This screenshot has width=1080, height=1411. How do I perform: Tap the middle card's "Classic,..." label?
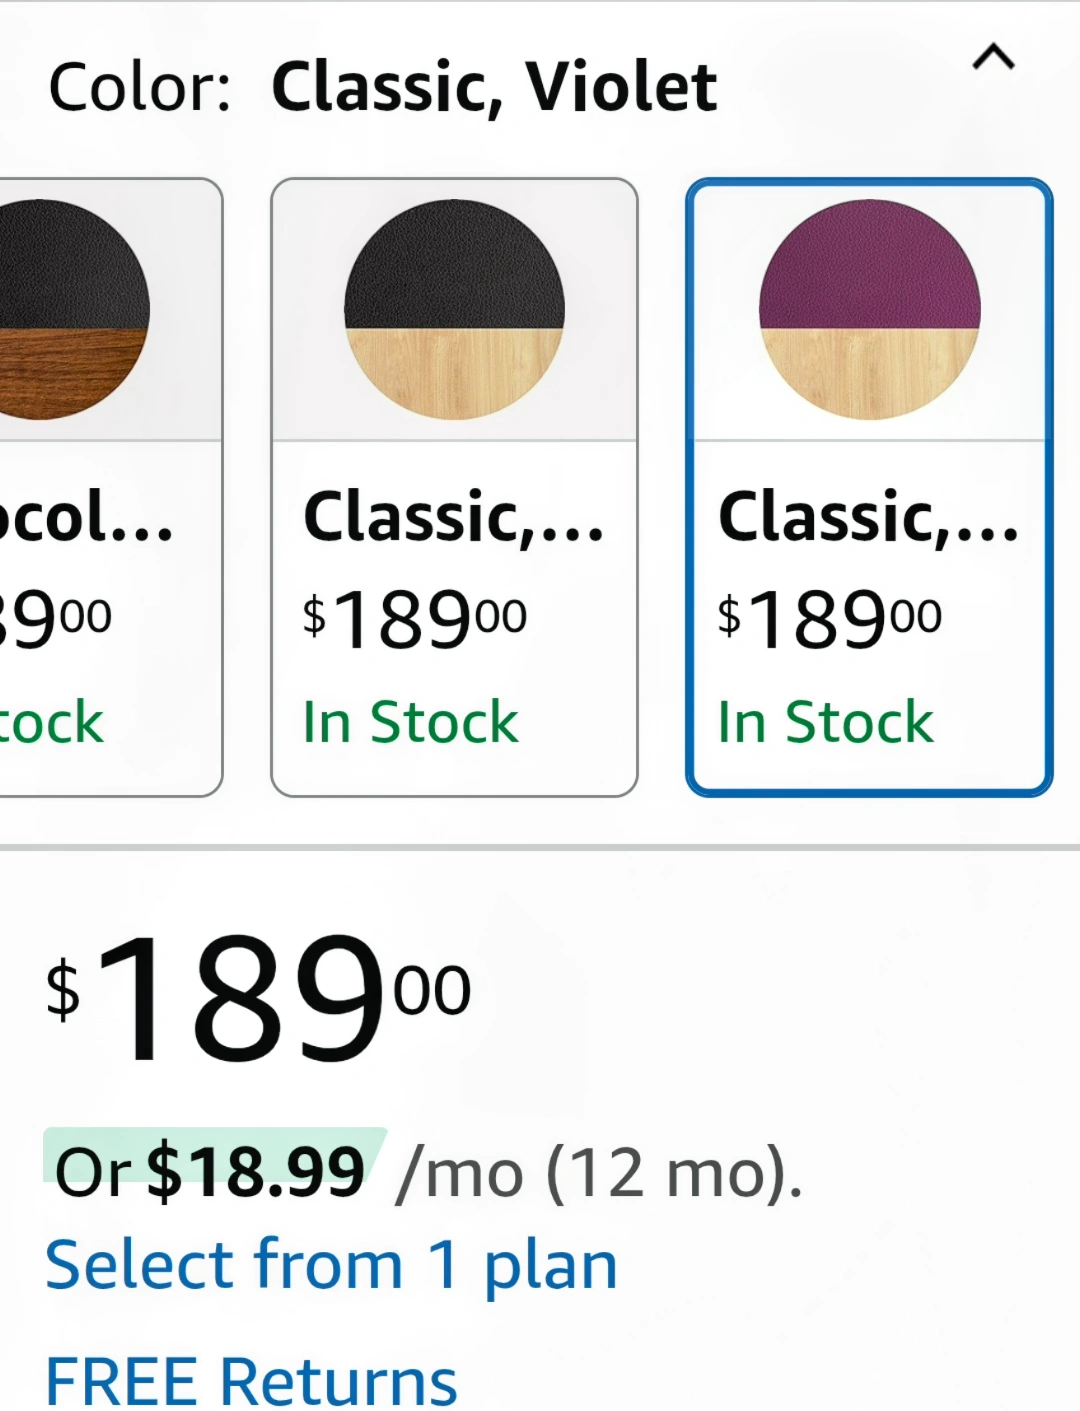(453, 518)
